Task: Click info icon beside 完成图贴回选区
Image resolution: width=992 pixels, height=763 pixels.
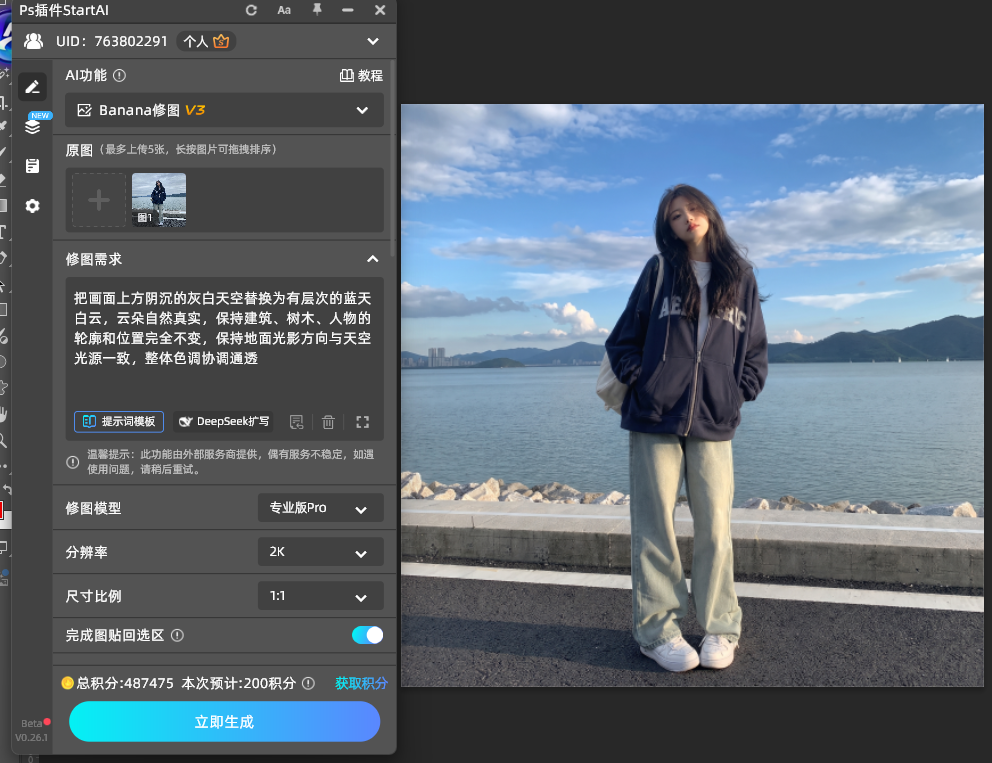Action: click(x=178, y=635)
